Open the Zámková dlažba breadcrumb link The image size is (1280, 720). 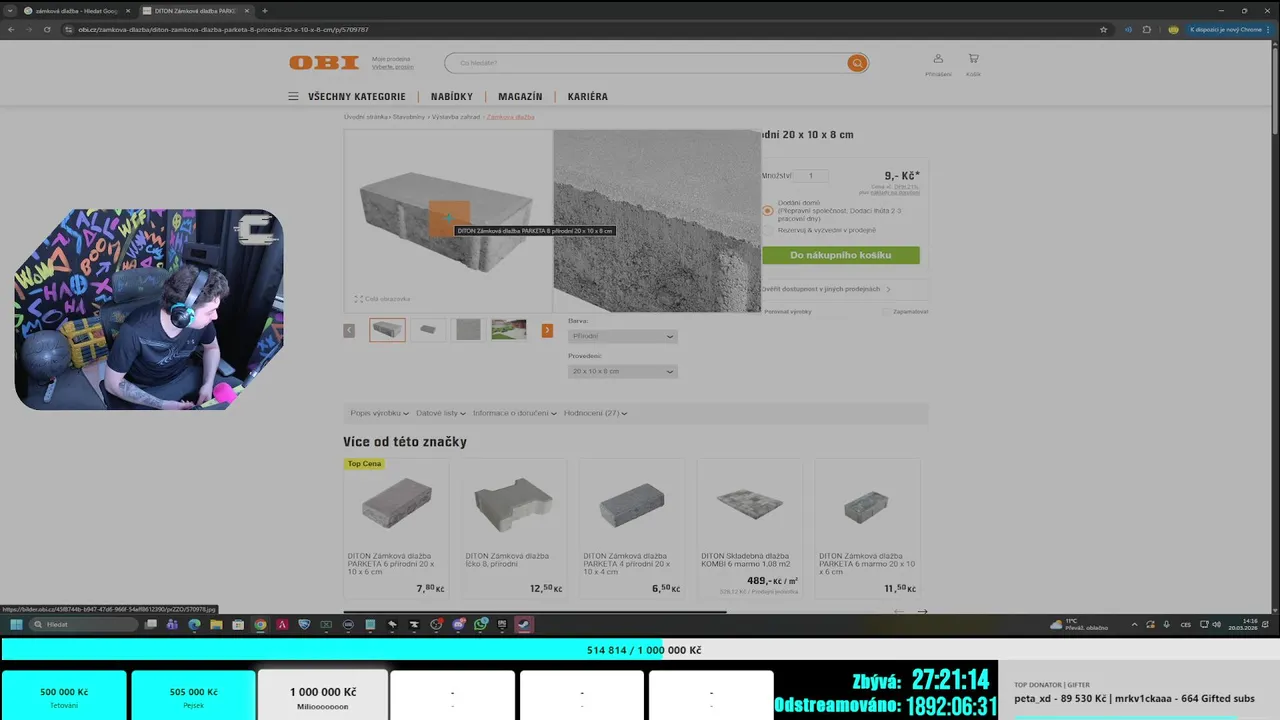point(511,117)
